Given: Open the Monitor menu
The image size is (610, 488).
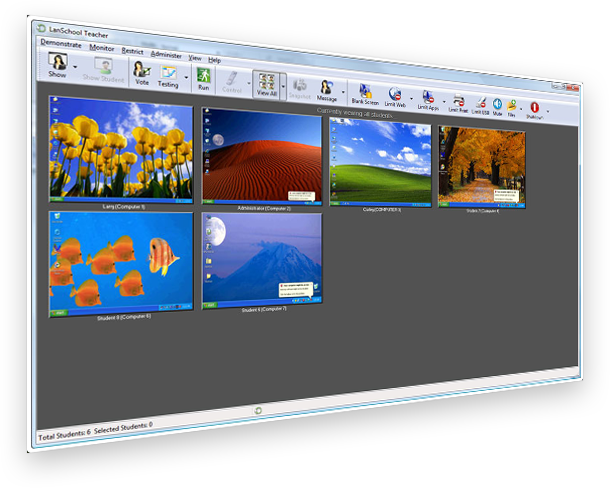Looking at the screenshot, I should point(102,48).
